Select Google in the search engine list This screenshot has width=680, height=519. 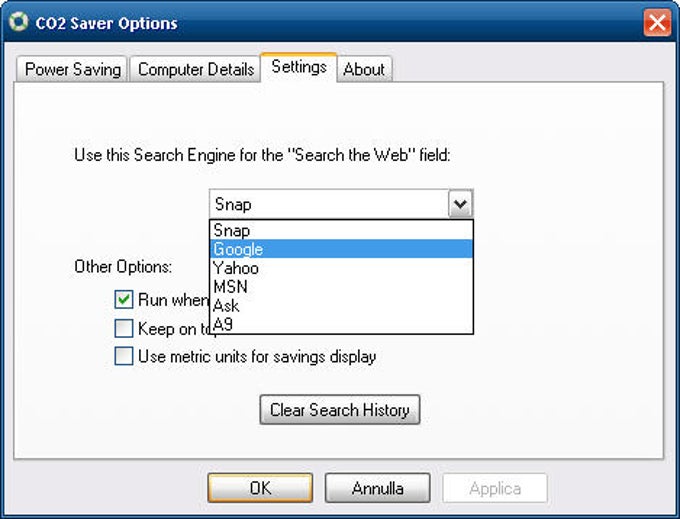click(x=341, y=249)
